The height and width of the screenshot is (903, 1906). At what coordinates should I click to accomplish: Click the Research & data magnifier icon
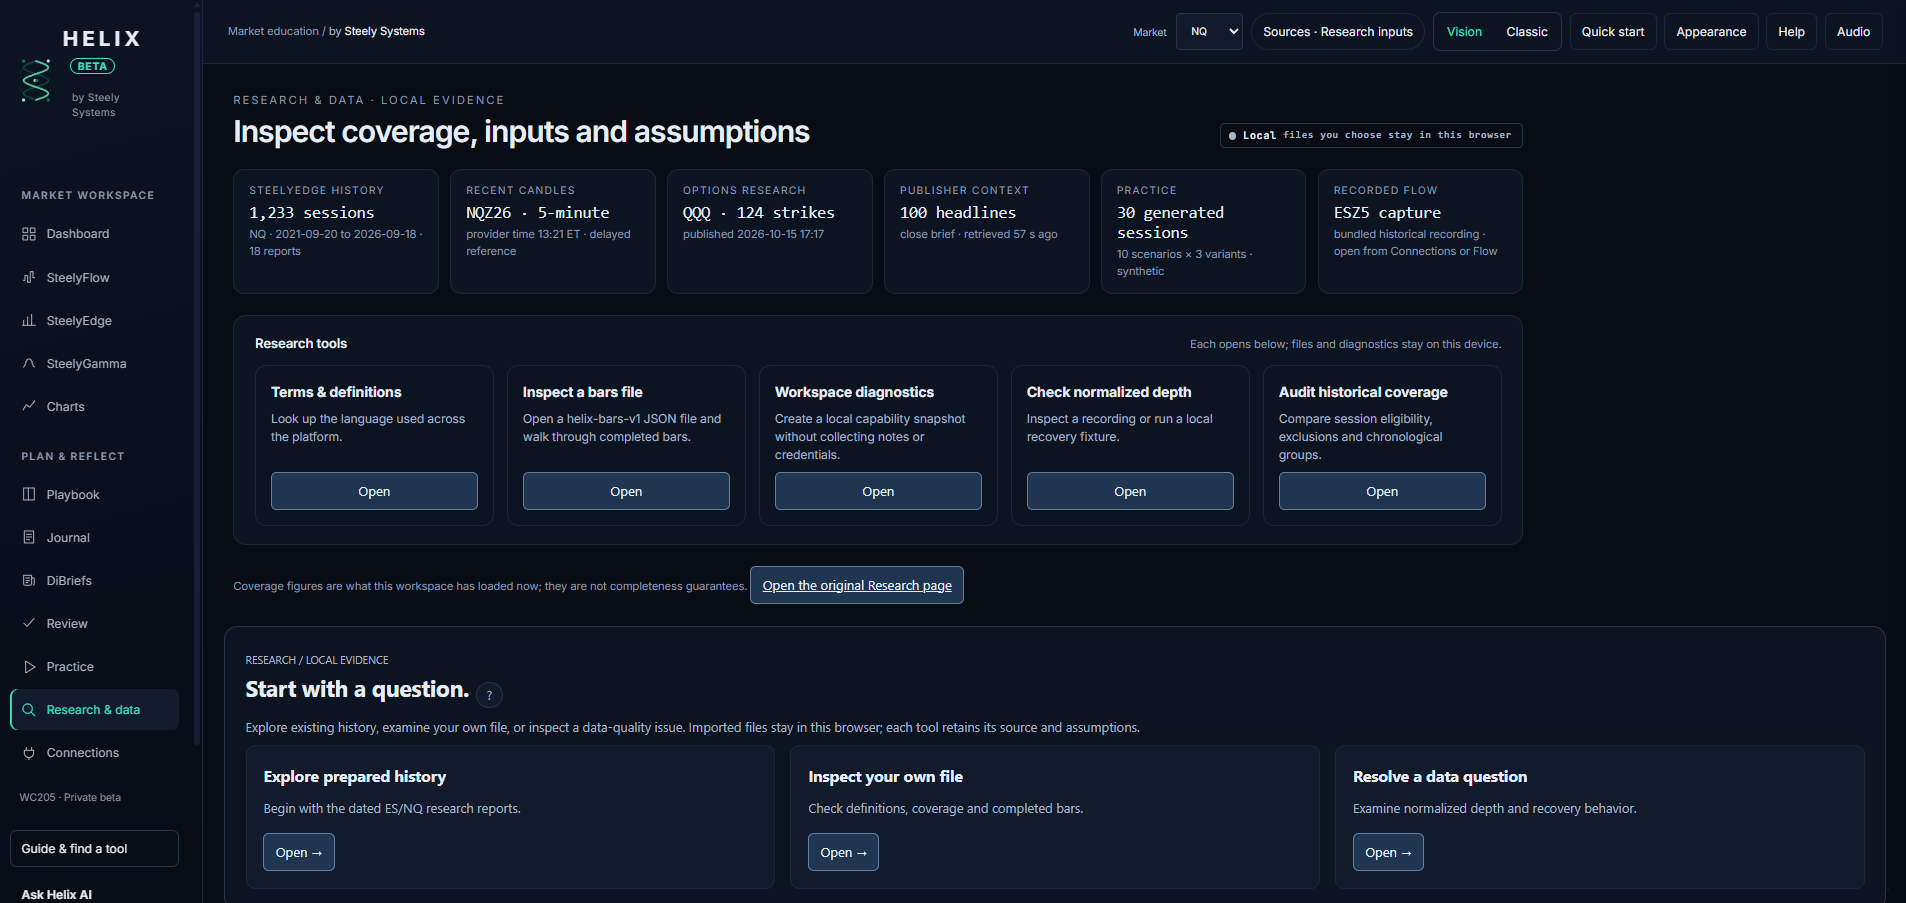pos(29,710)
